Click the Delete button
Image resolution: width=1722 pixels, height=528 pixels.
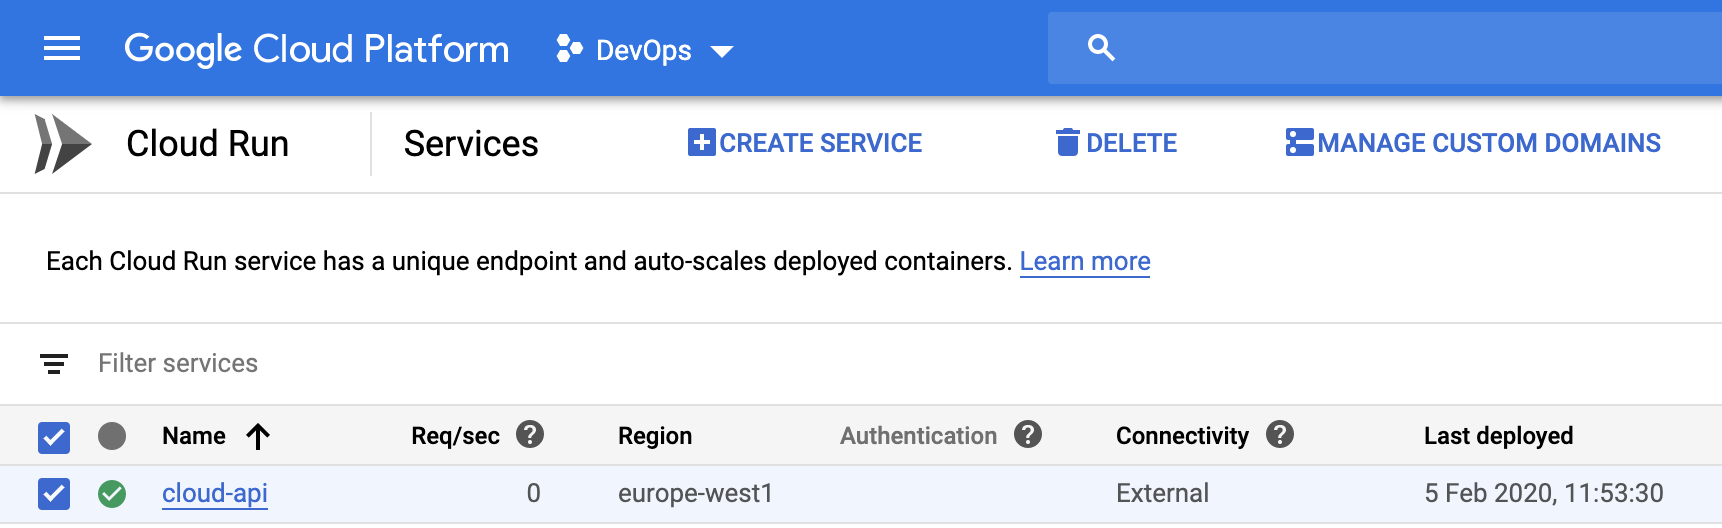(1116, 143)
